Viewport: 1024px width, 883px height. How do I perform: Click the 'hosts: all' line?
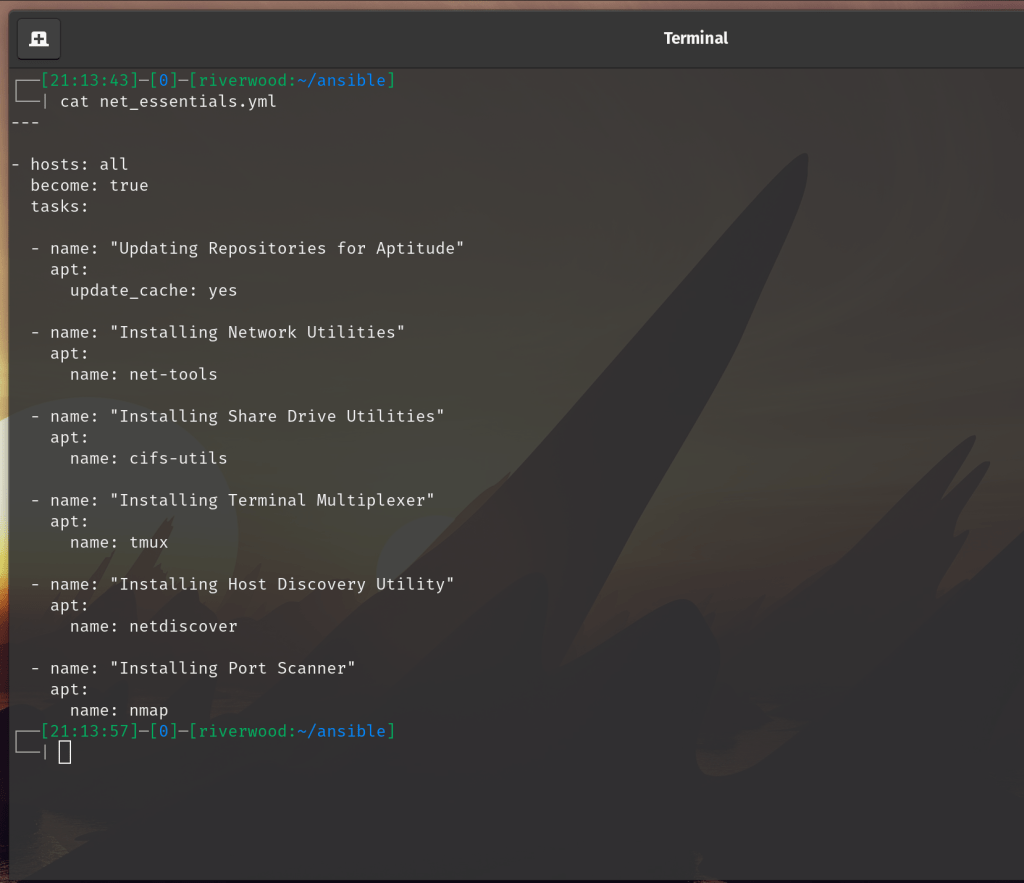(x=78, y=164)
